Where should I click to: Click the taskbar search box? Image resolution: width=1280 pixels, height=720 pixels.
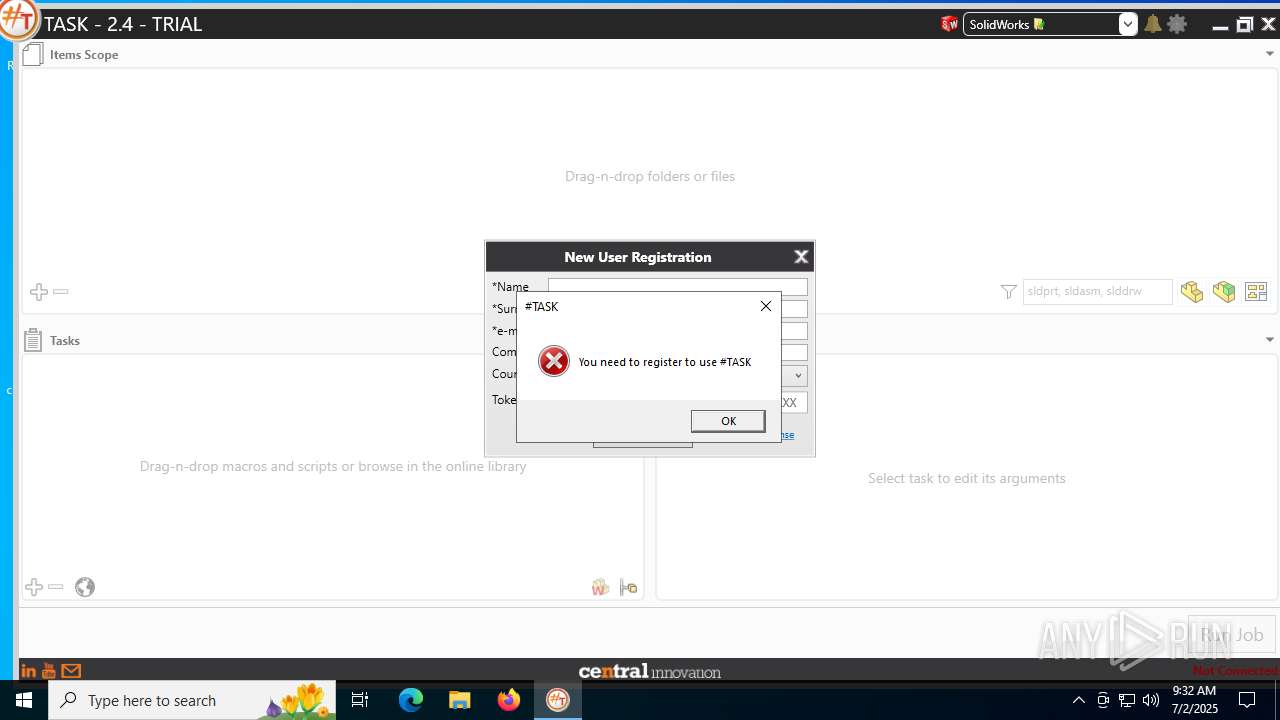click(x=193, y=700)
